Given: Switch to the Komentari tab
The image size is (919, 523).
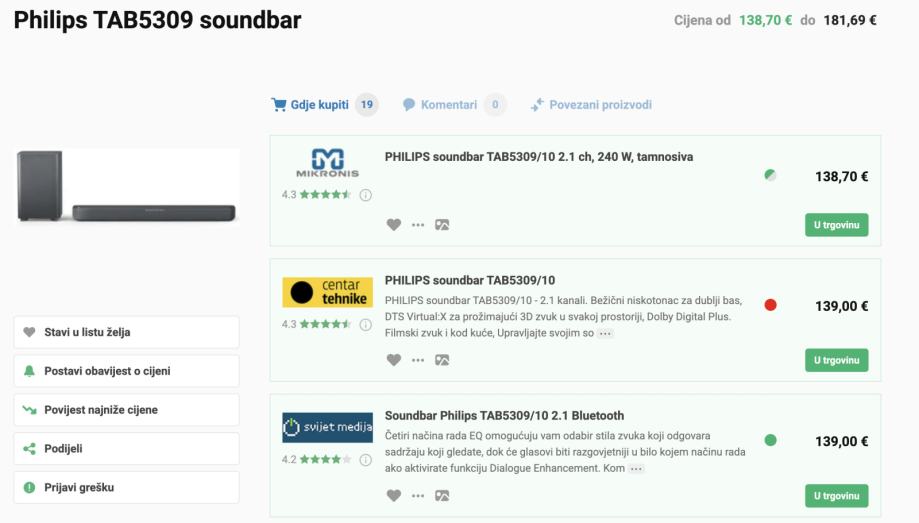Looking at the screenshot, I should click(x=454, y=105).
